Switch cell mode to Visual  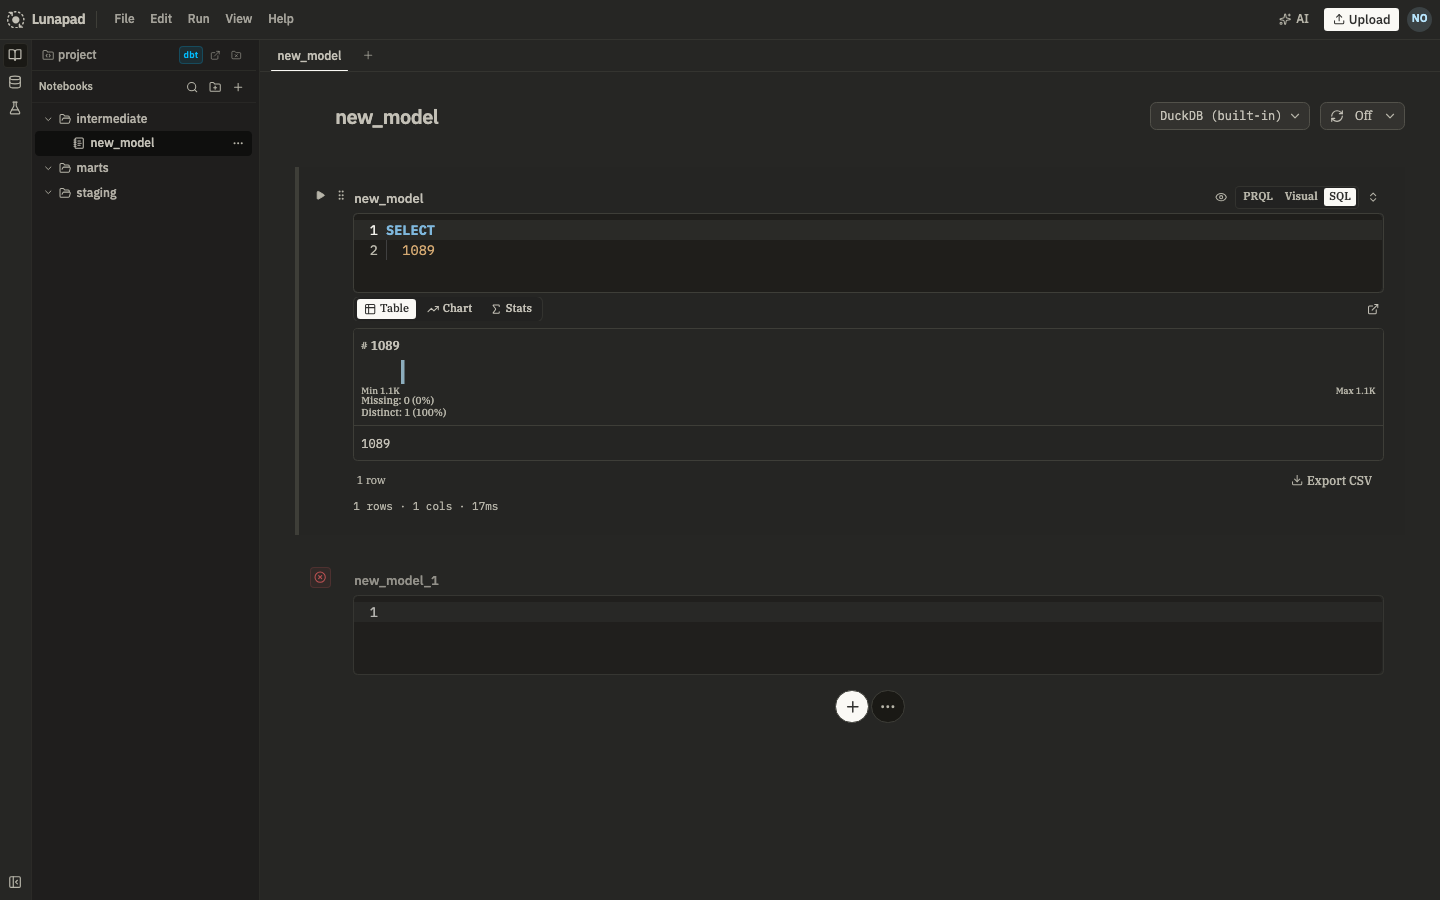1301,197
